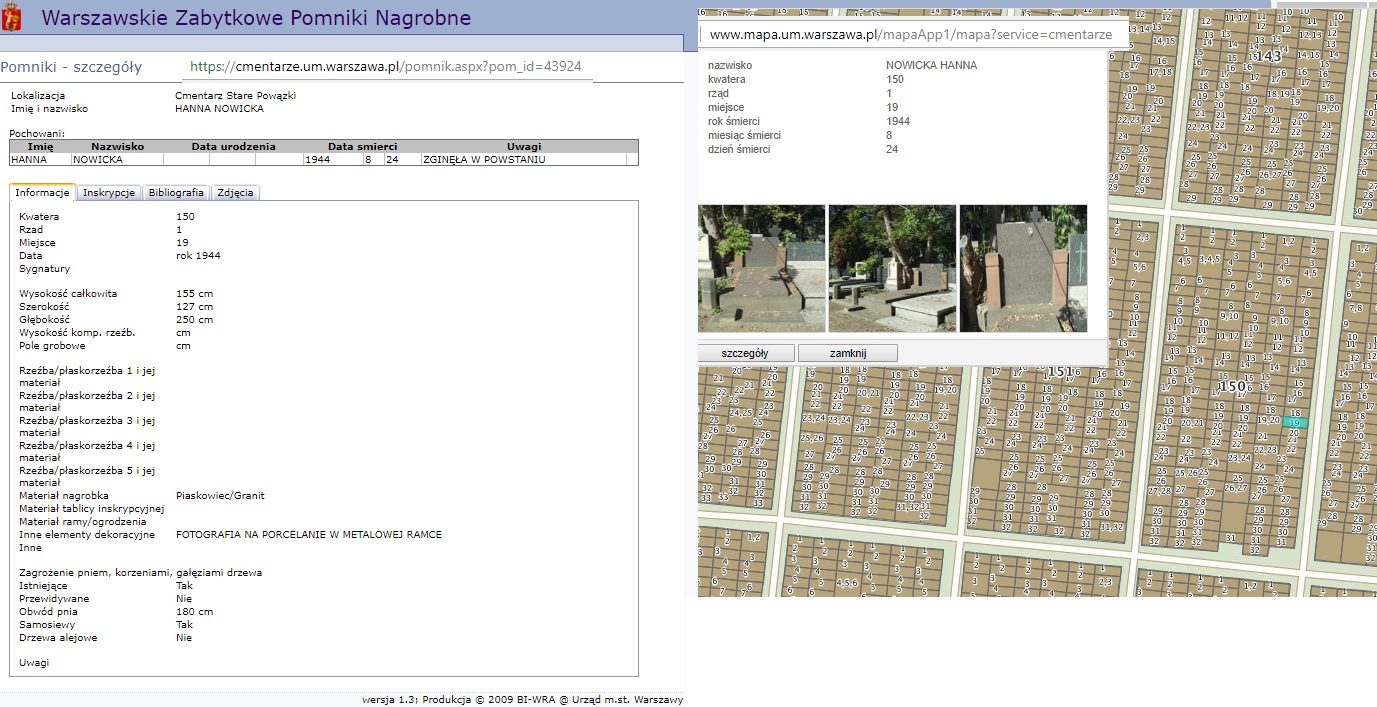1377x707 pixels.
Task: Click section 151 label on the map
Action: pos(1059,372)
